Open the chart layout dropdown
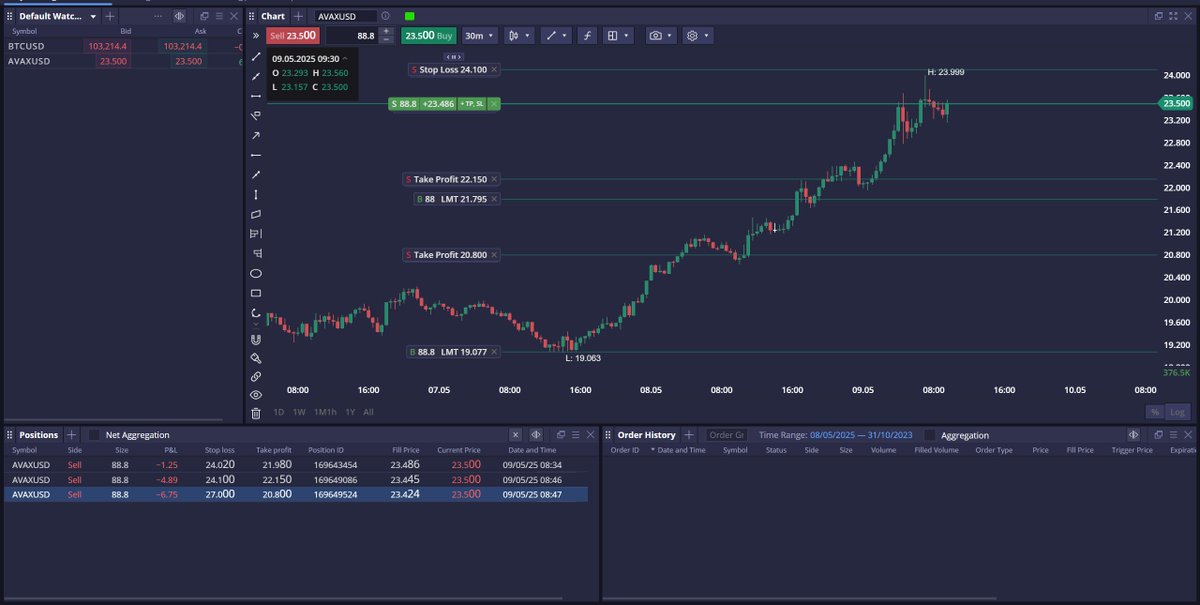 (x=619, y=35)
